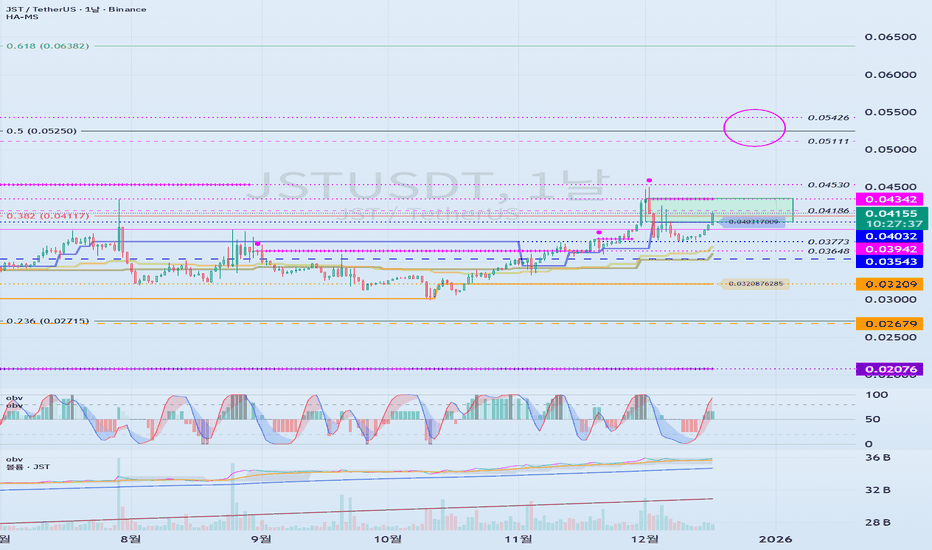Click the 0.03773 line price label

pos(829,242)
